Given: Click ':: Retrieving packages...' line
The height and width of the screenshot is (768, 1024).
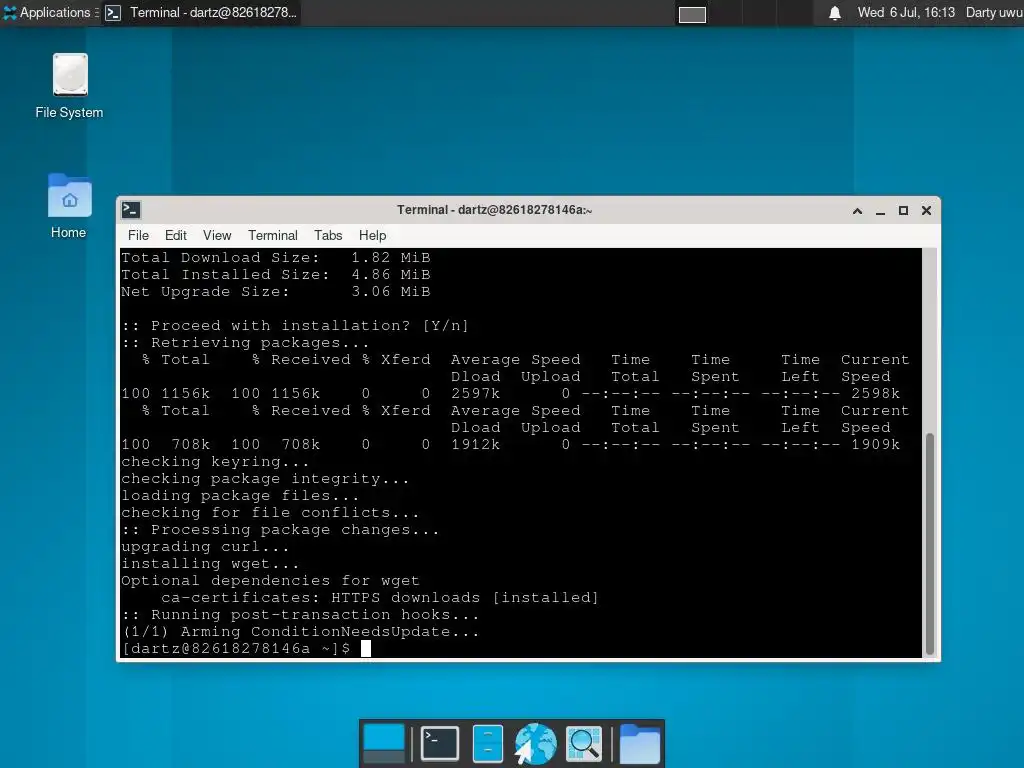Looking at the screenshot, I should 245,342.
